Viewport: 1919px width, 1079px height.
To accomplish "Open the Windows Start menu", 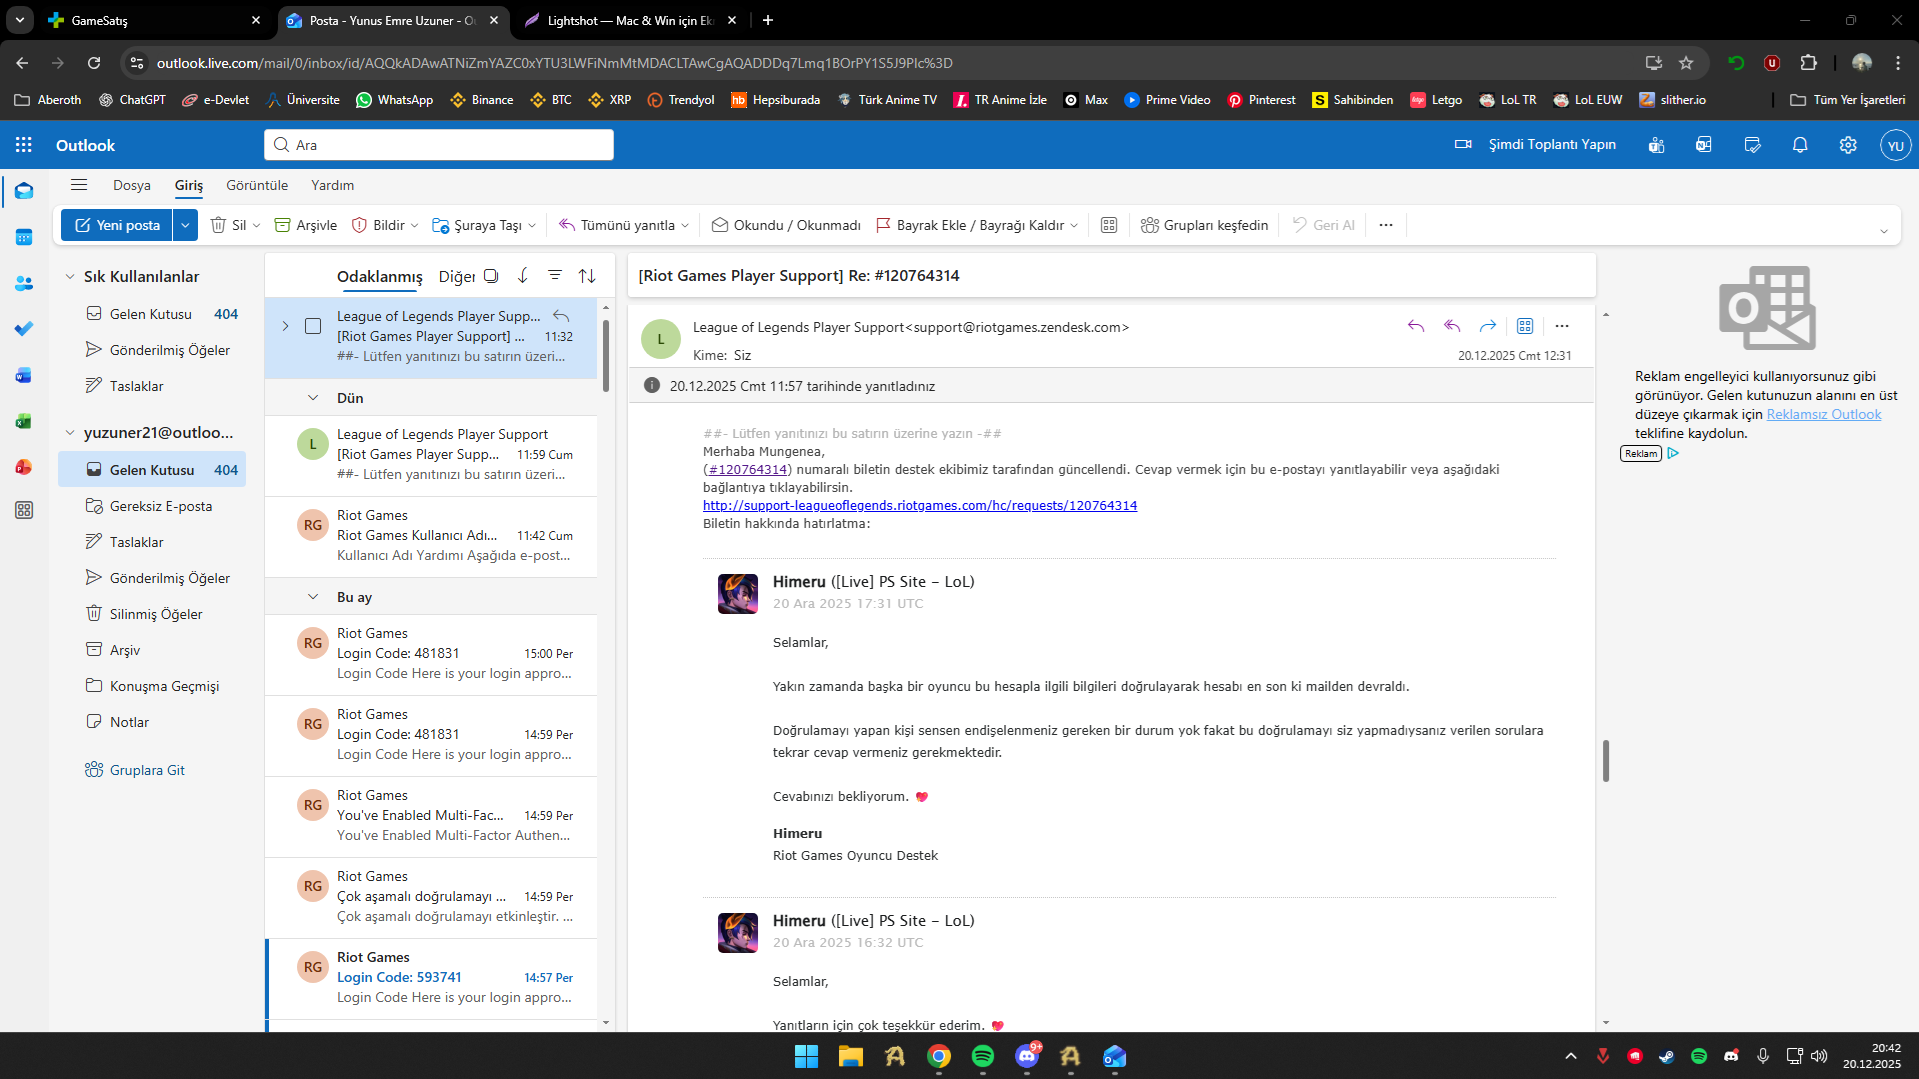I will click(x=806, y=1056).
